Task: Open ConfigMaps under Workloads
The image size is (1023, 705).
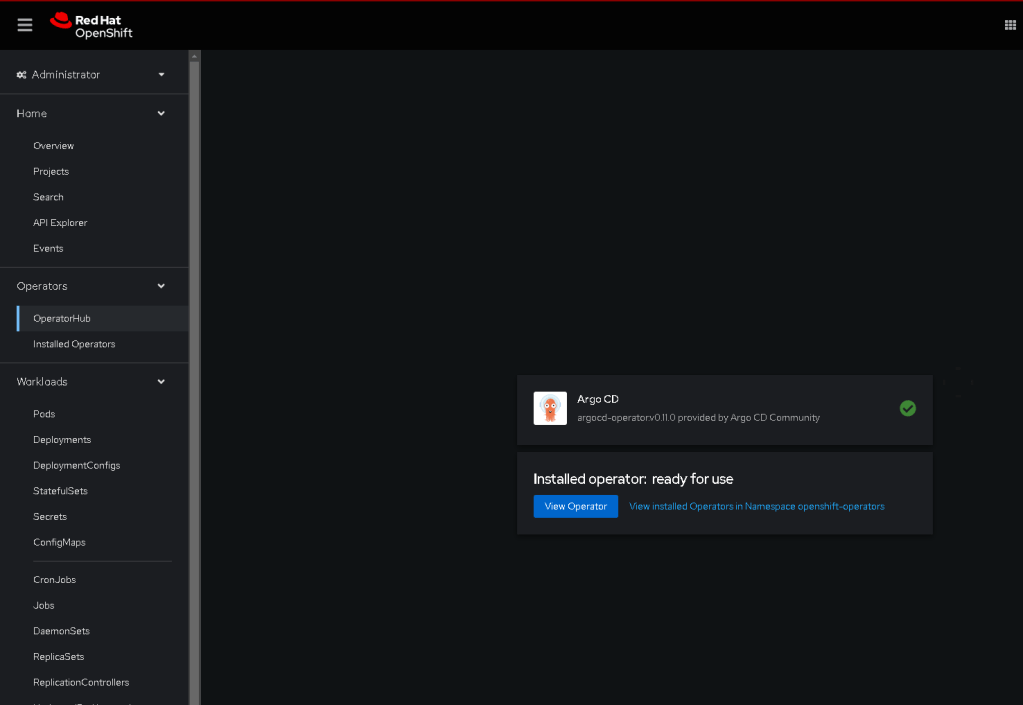Action: 59,543
